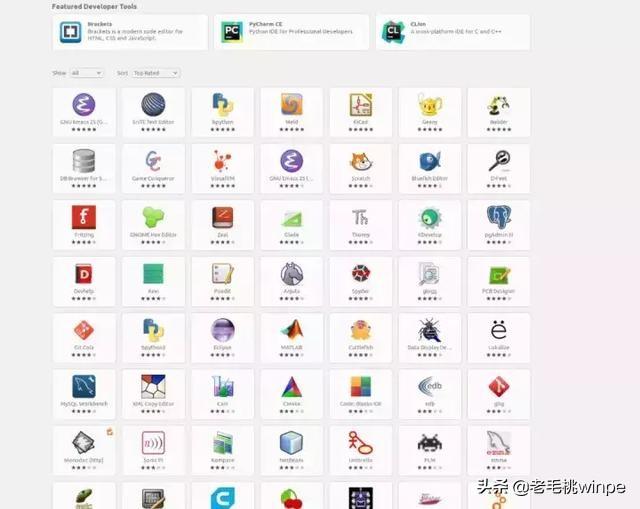Open the bpython app tile
Viewport: 640px width, 509px height.
tap(222, 112)
